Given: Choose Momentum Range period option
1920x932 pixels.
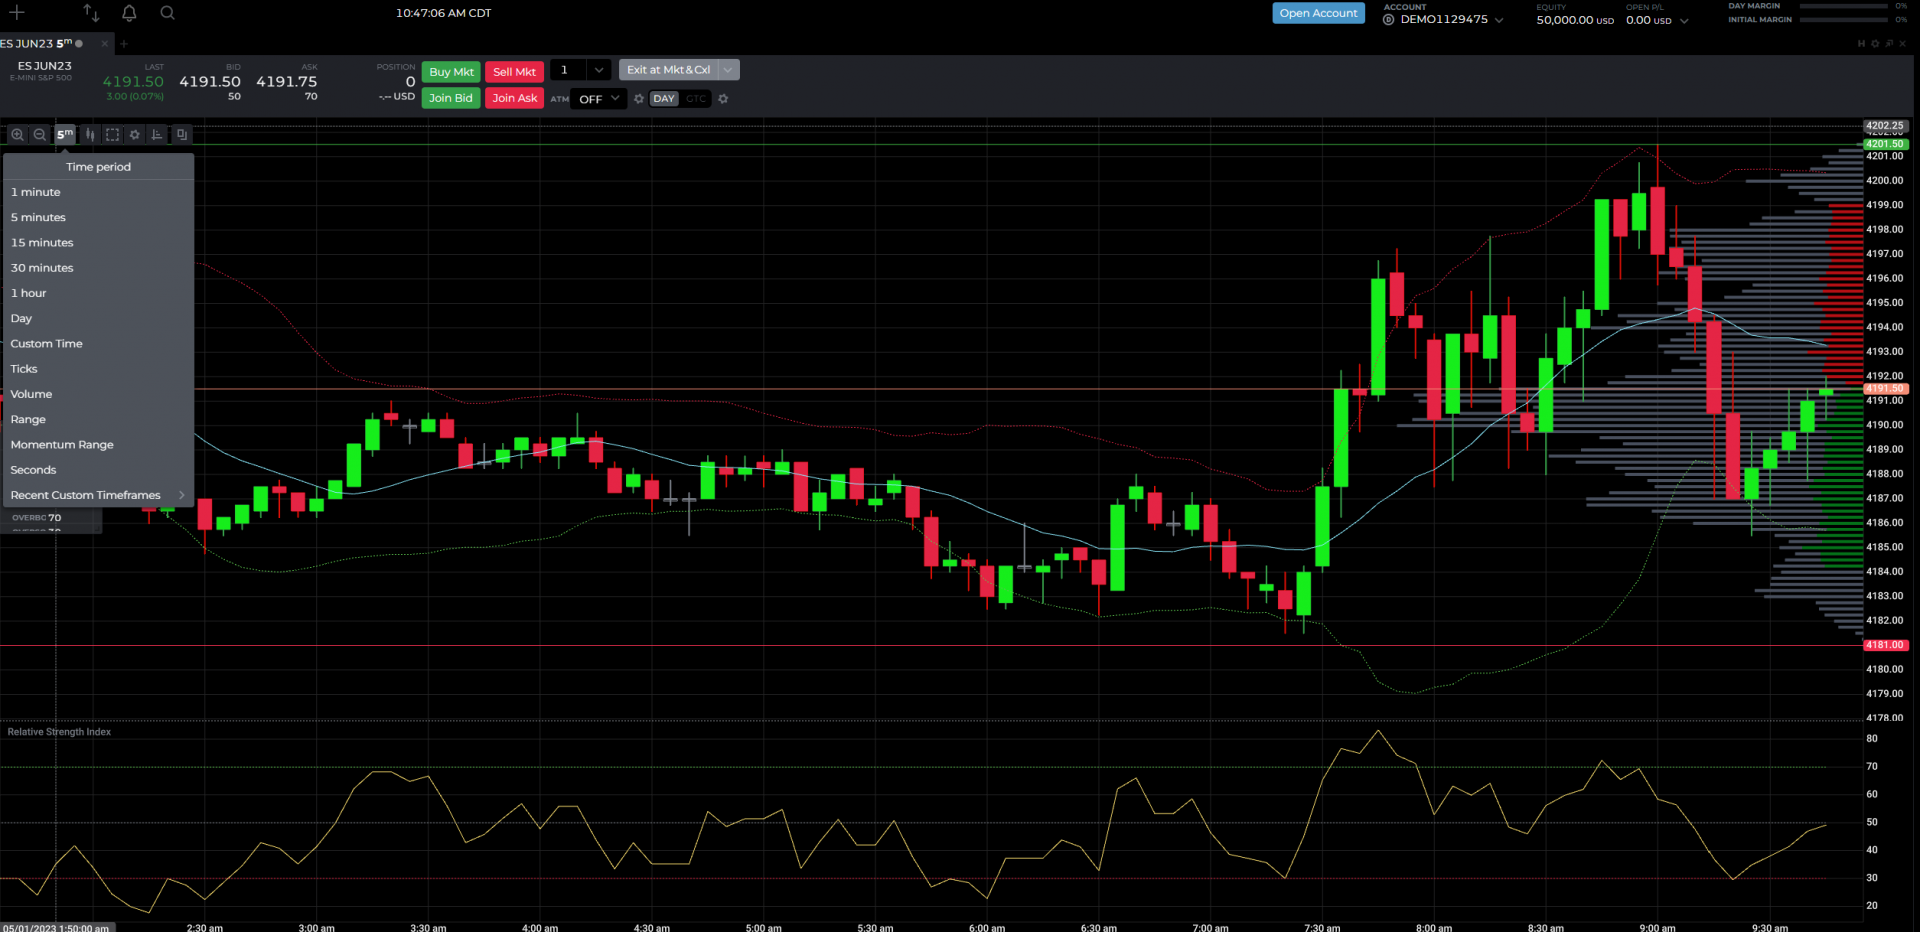Looking at the screenshot, I should (x=98, y=445).
